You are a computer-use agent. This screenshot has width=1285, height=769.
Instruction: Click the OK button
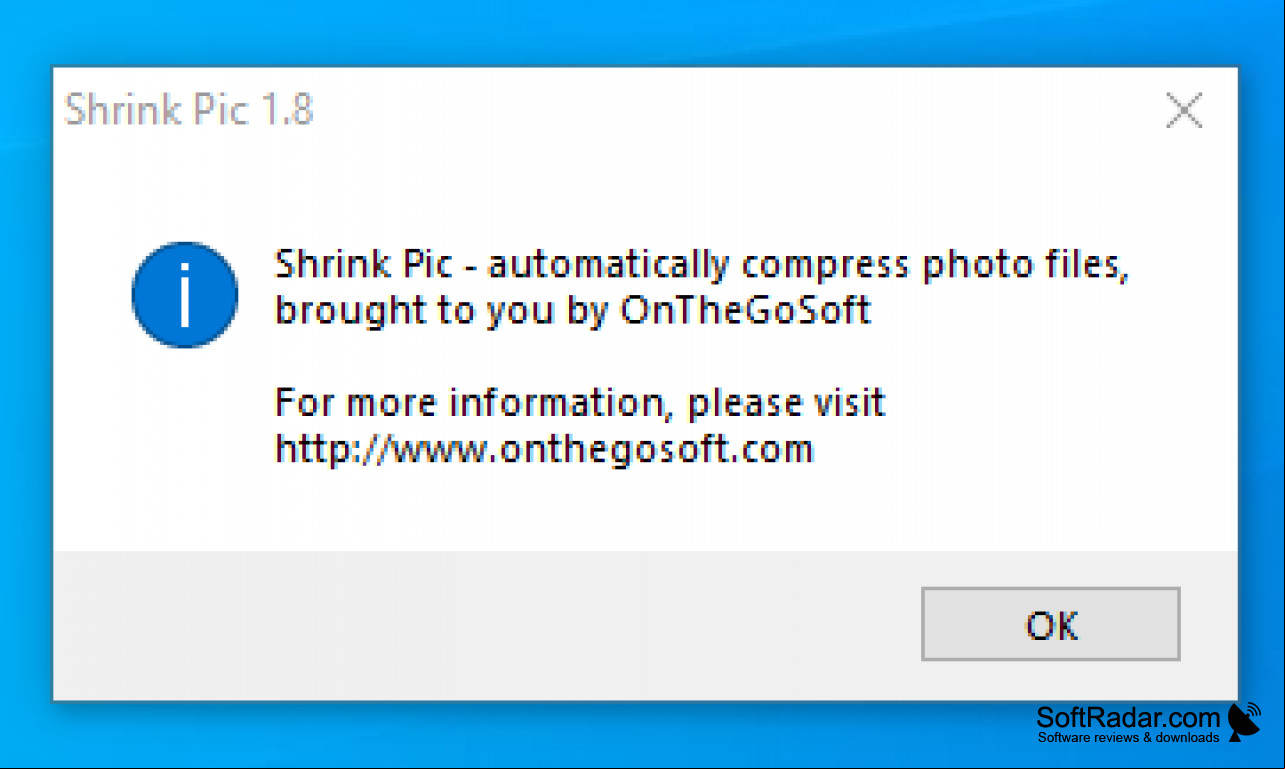1051,624
